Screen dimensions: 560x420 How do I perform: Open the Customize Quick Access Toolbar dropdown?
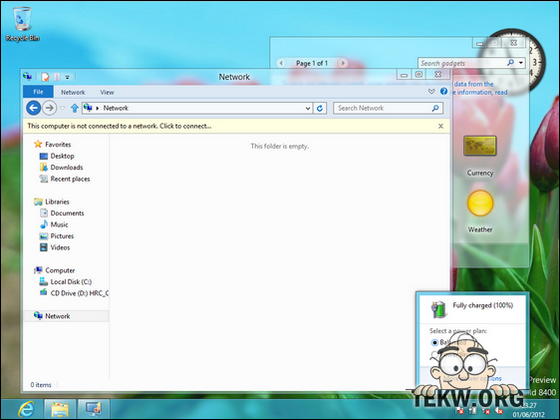pos(68,77)
